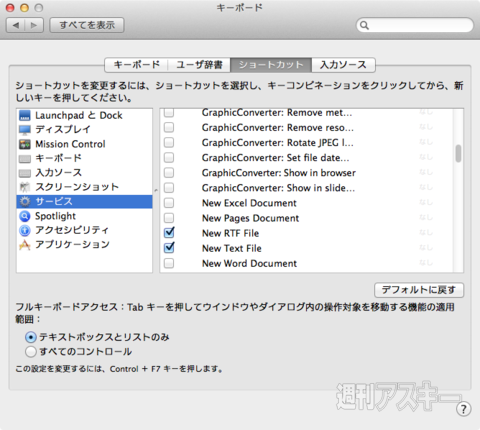
Task: Enable GraphicConverter: Show in browser checkbox
Action: (x=169, y=173)
